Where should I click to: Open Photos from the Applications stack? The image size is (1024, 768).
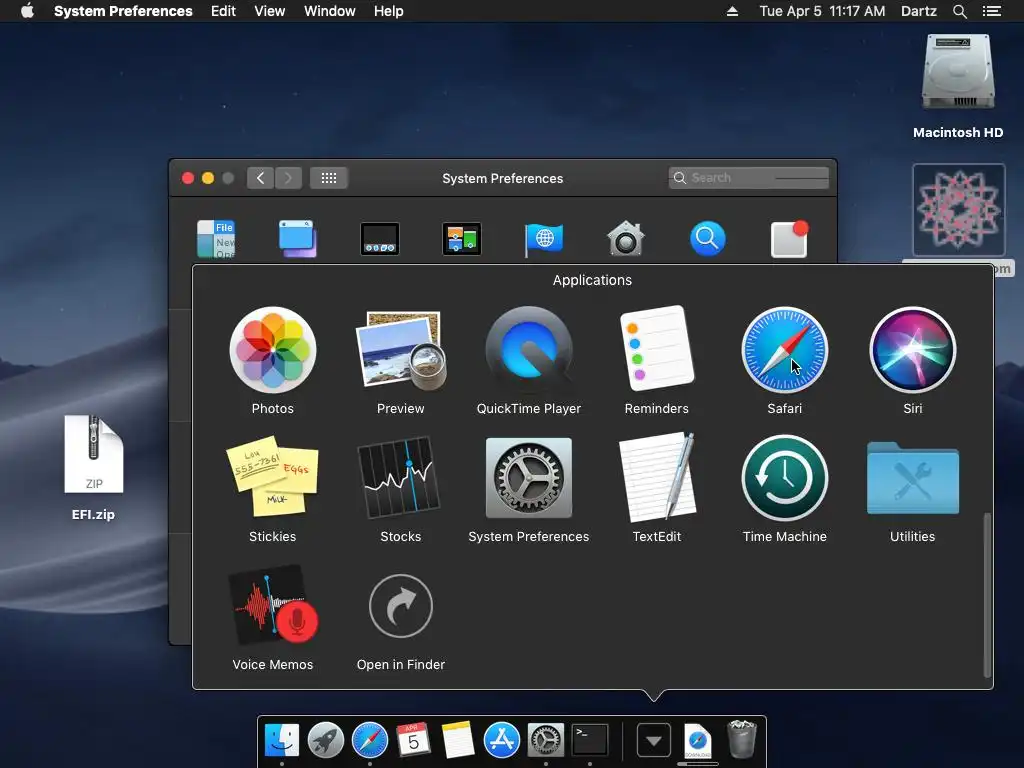(272, 351)
